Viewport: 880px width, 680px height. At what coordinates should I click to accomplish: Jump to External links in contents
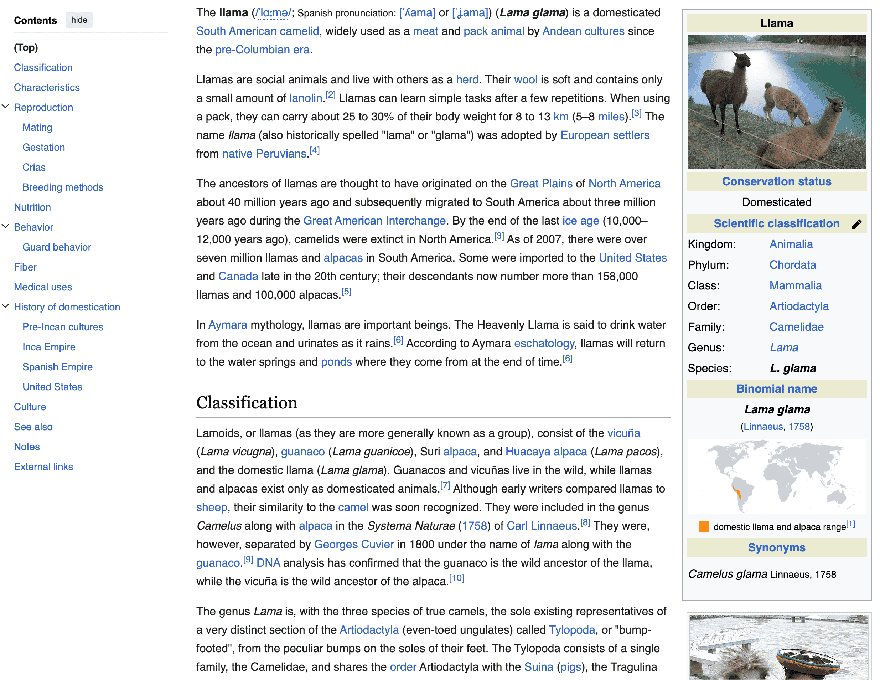pyautogui.click(x=44, y=467)
